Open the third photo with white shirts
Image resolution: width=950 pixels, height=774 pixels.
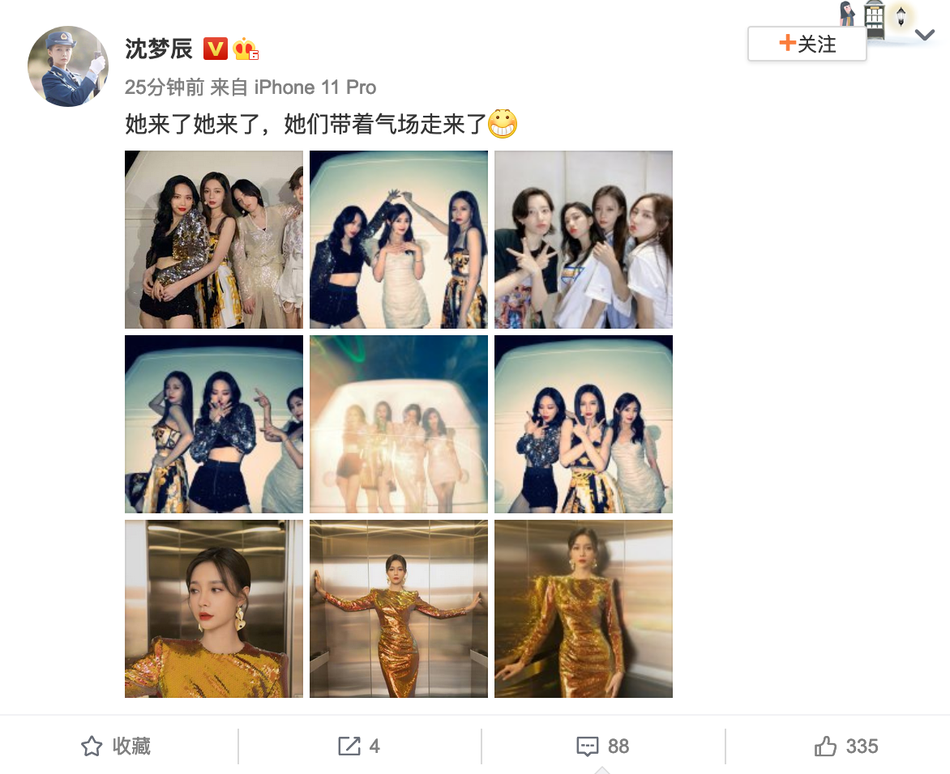(583, 240)
